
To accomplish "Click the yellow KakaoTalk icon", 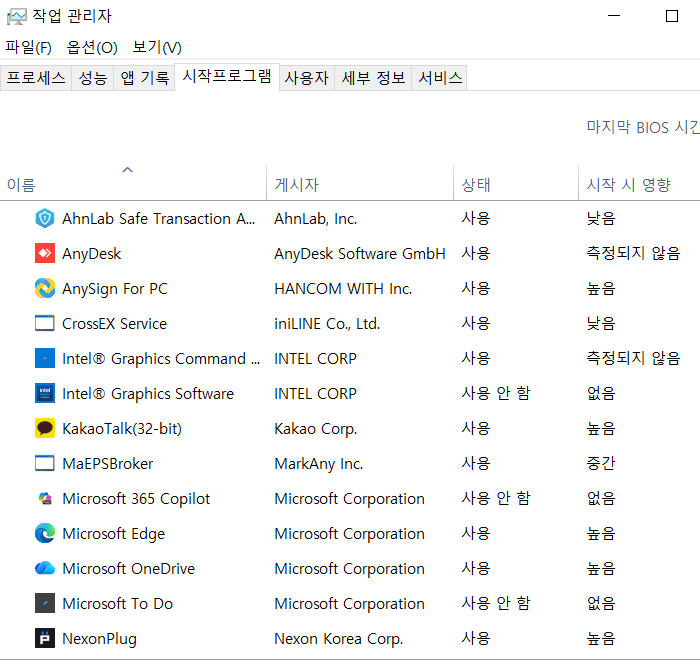I will [45, 428].
